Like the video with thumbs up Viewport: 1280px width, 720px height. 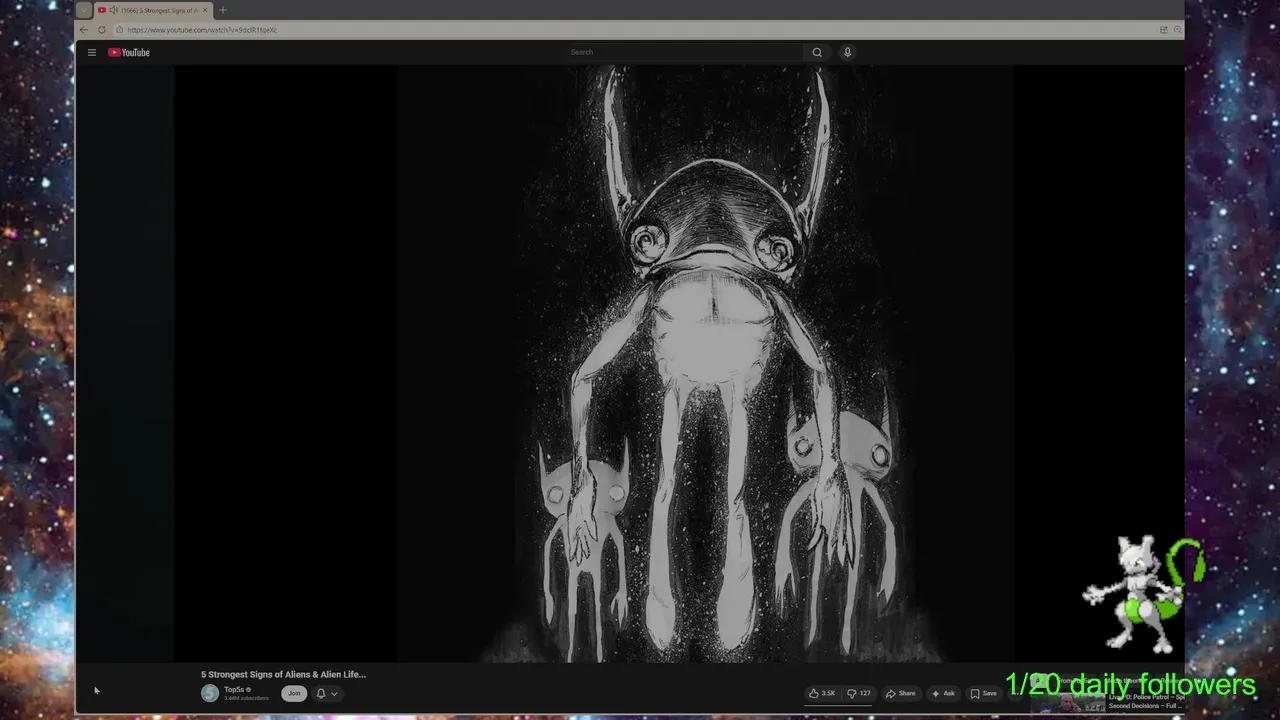point(822,693)
